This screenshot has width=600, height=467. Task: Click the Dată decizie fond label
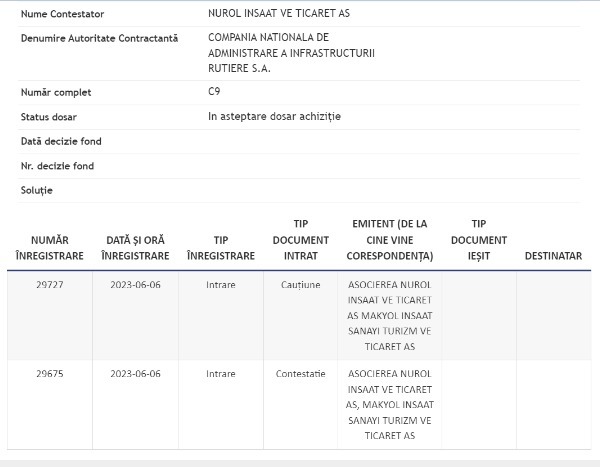click(61, 142)
